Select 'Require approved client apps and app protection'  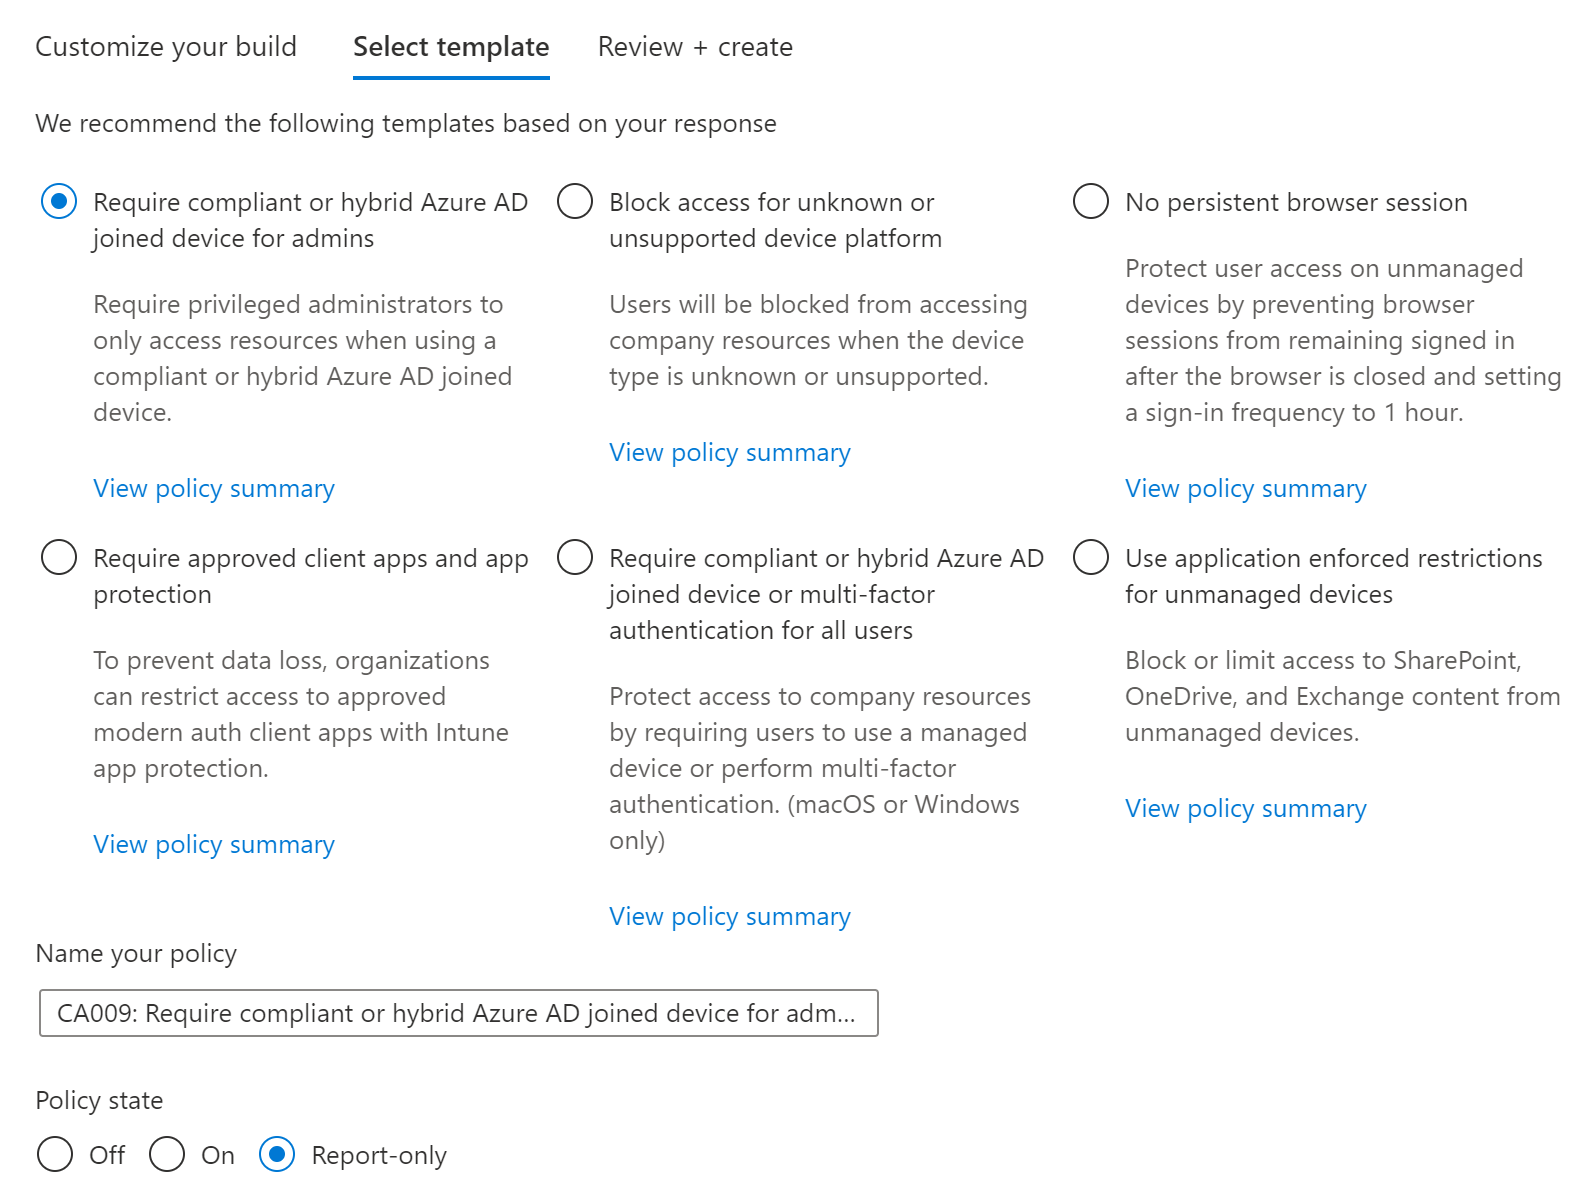point(59,557)
